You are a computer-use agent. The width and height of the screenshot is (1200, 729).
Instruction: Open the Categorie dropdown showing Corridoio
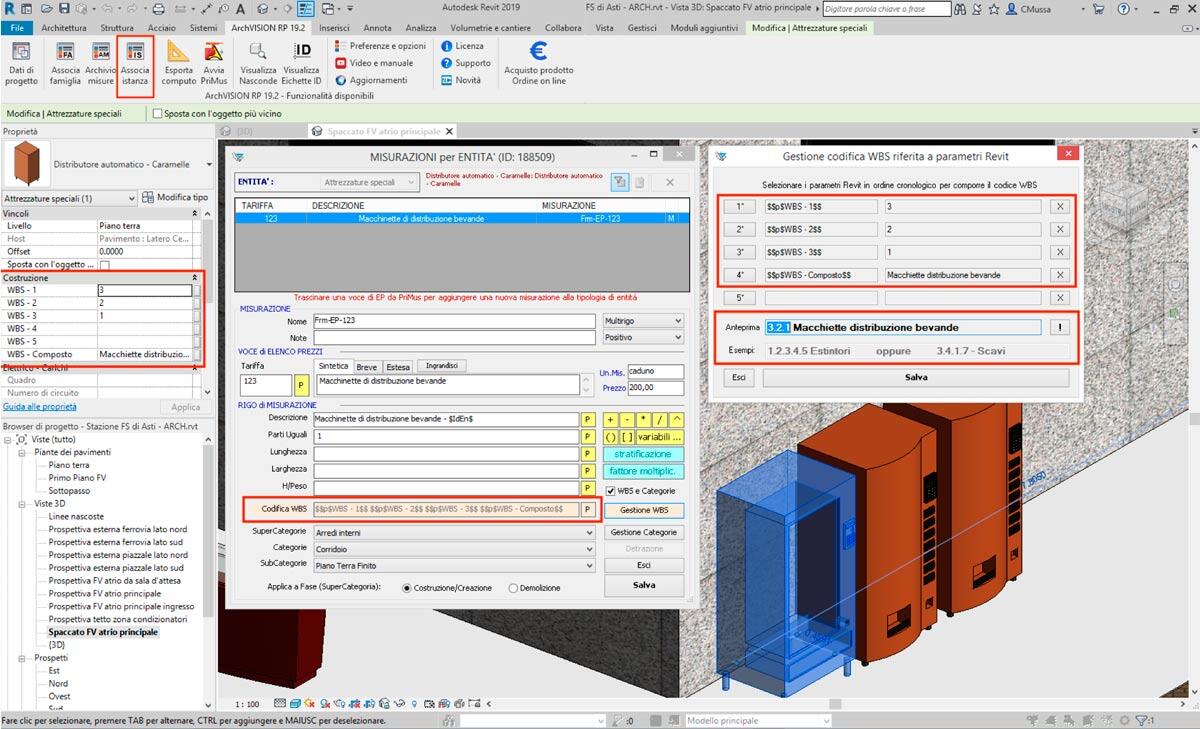tap(454, 548)
